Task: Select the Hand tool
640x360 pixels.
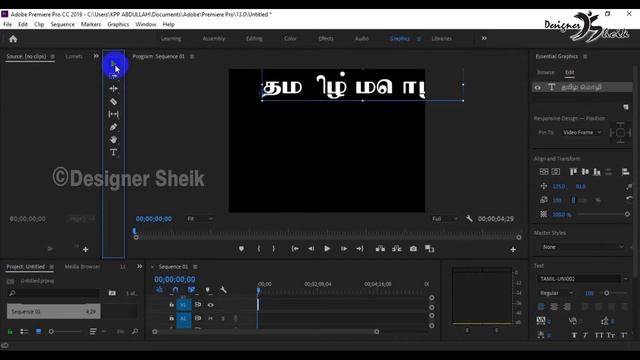Action: [113, 140]
